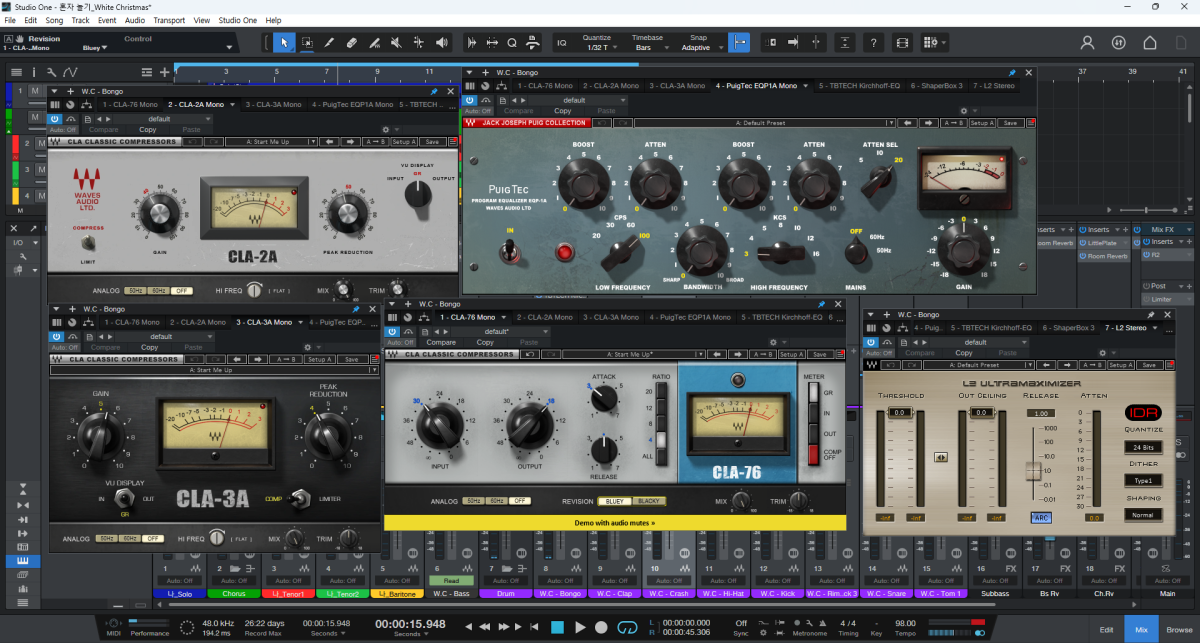Expand CLA-2A Mono tab dropdown arrow

(x=234, y=104)
